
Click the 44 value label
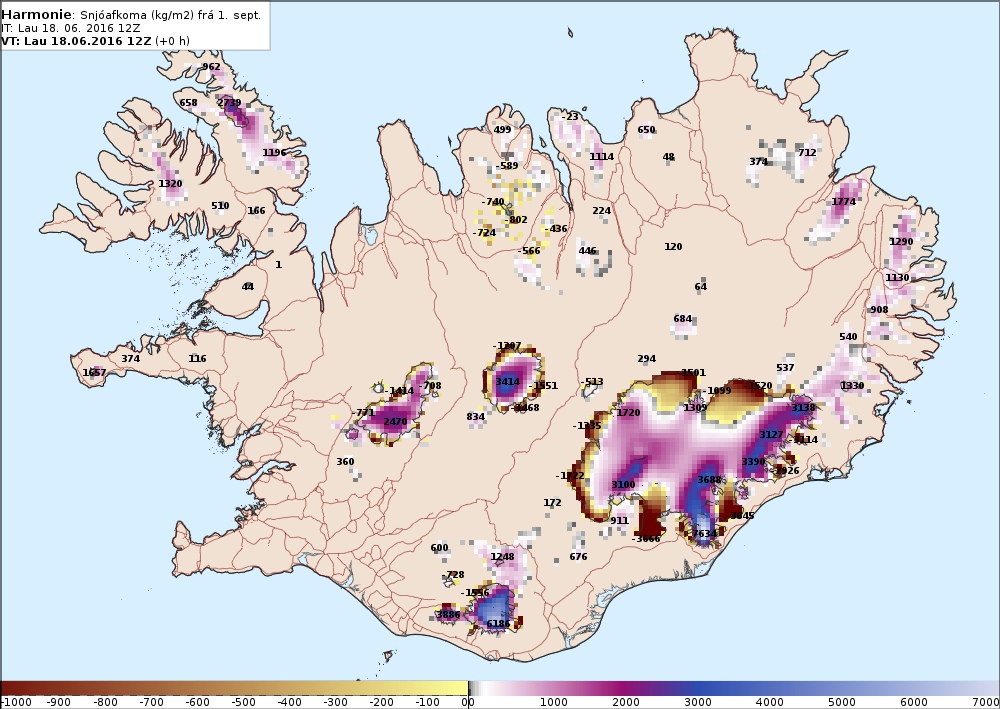[x=247, y=286]
